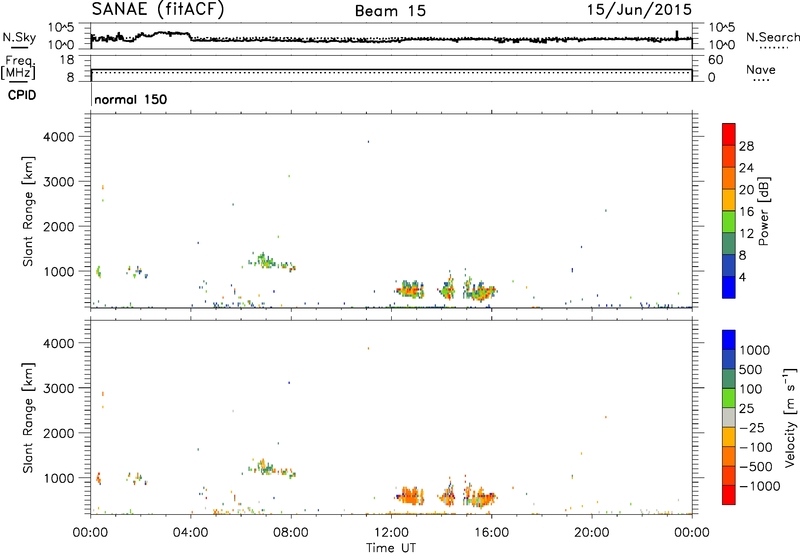This screenshot has height=554, width=800.
Task: Click the elevated noise bump in N.Sky trace
Action: click(163, 35)
